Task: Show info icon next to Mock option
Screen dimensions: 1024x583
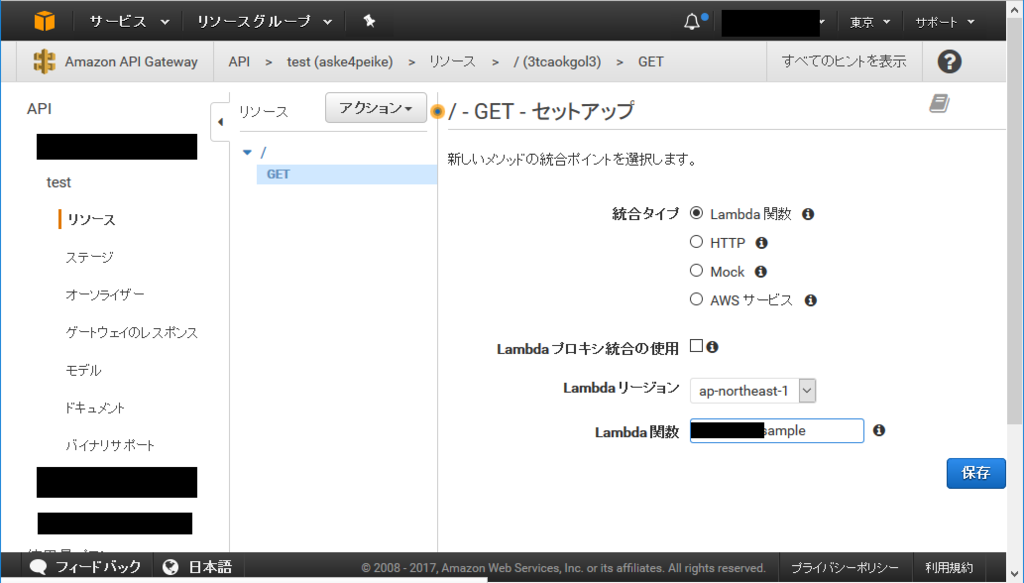Action: 760,272
